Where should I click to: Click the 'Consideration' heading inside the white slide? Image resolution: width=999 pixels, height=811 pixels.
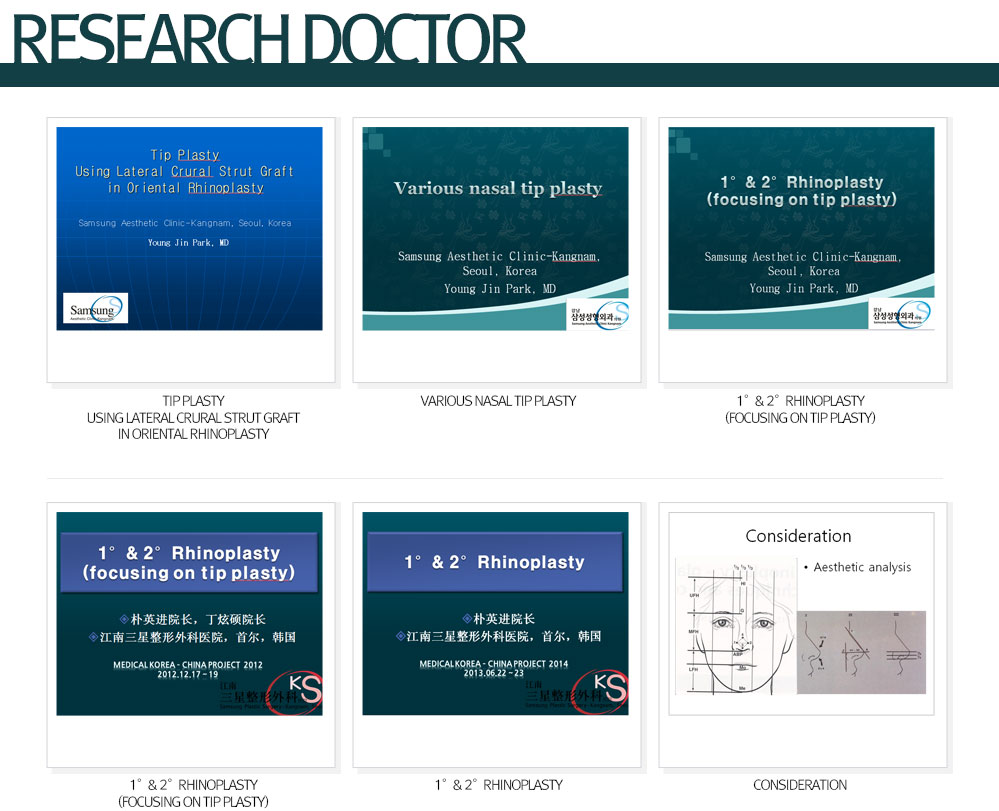pyautogui.click(x=798, y=536)
